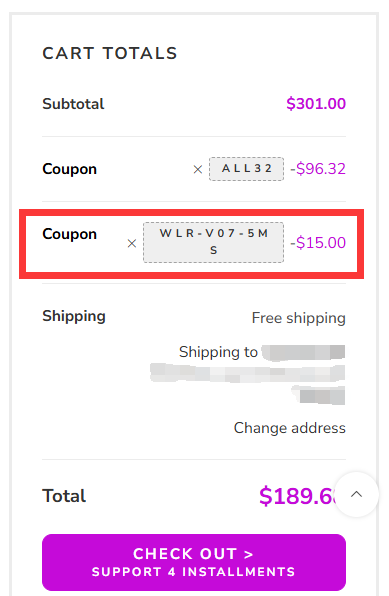This screenshot has width=389, height=596.
Task: Click the Subtotal label
Action: click(73, 104)
